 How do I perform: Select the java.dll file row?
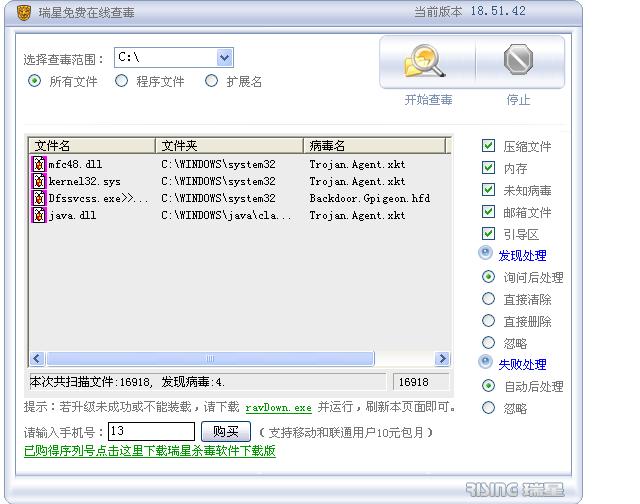pos(240,215)
